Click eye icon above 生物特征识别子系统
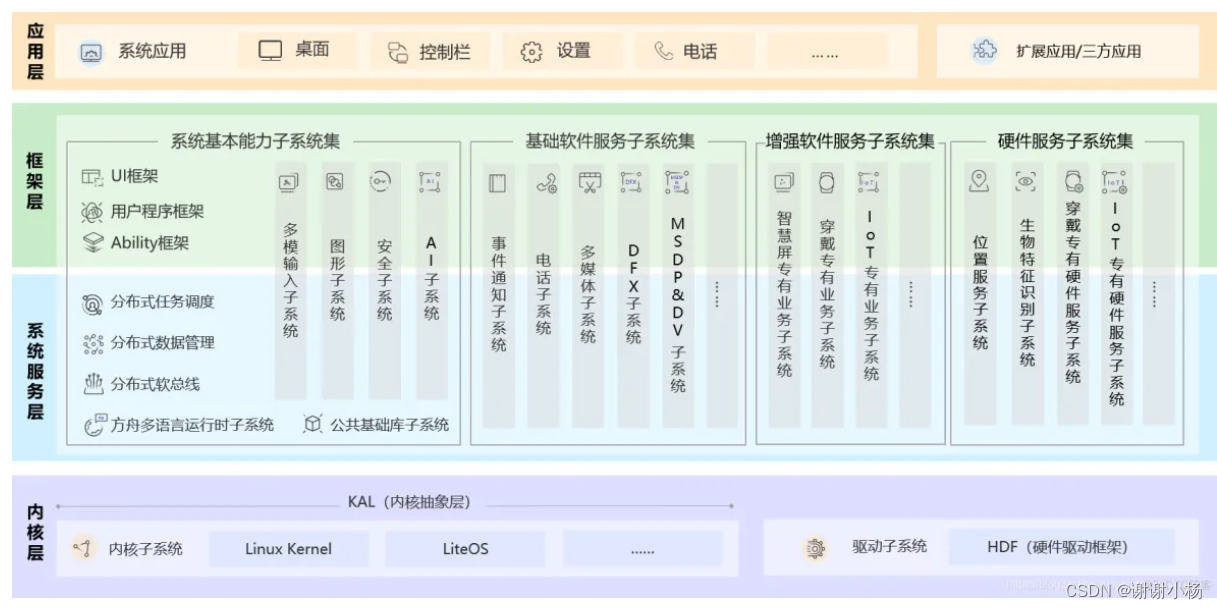Viewport: 1217px width, 609px height. 1026,181
